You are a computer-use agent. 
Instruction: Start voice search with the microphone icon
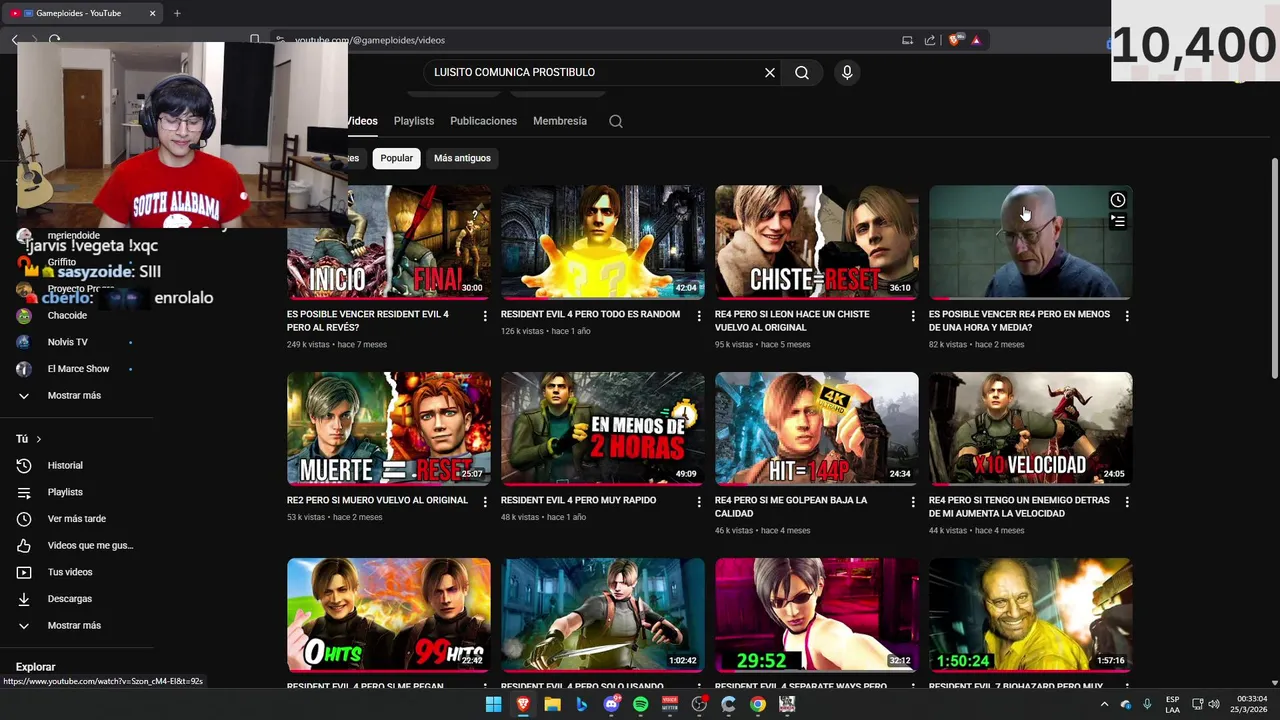point(847,72)
